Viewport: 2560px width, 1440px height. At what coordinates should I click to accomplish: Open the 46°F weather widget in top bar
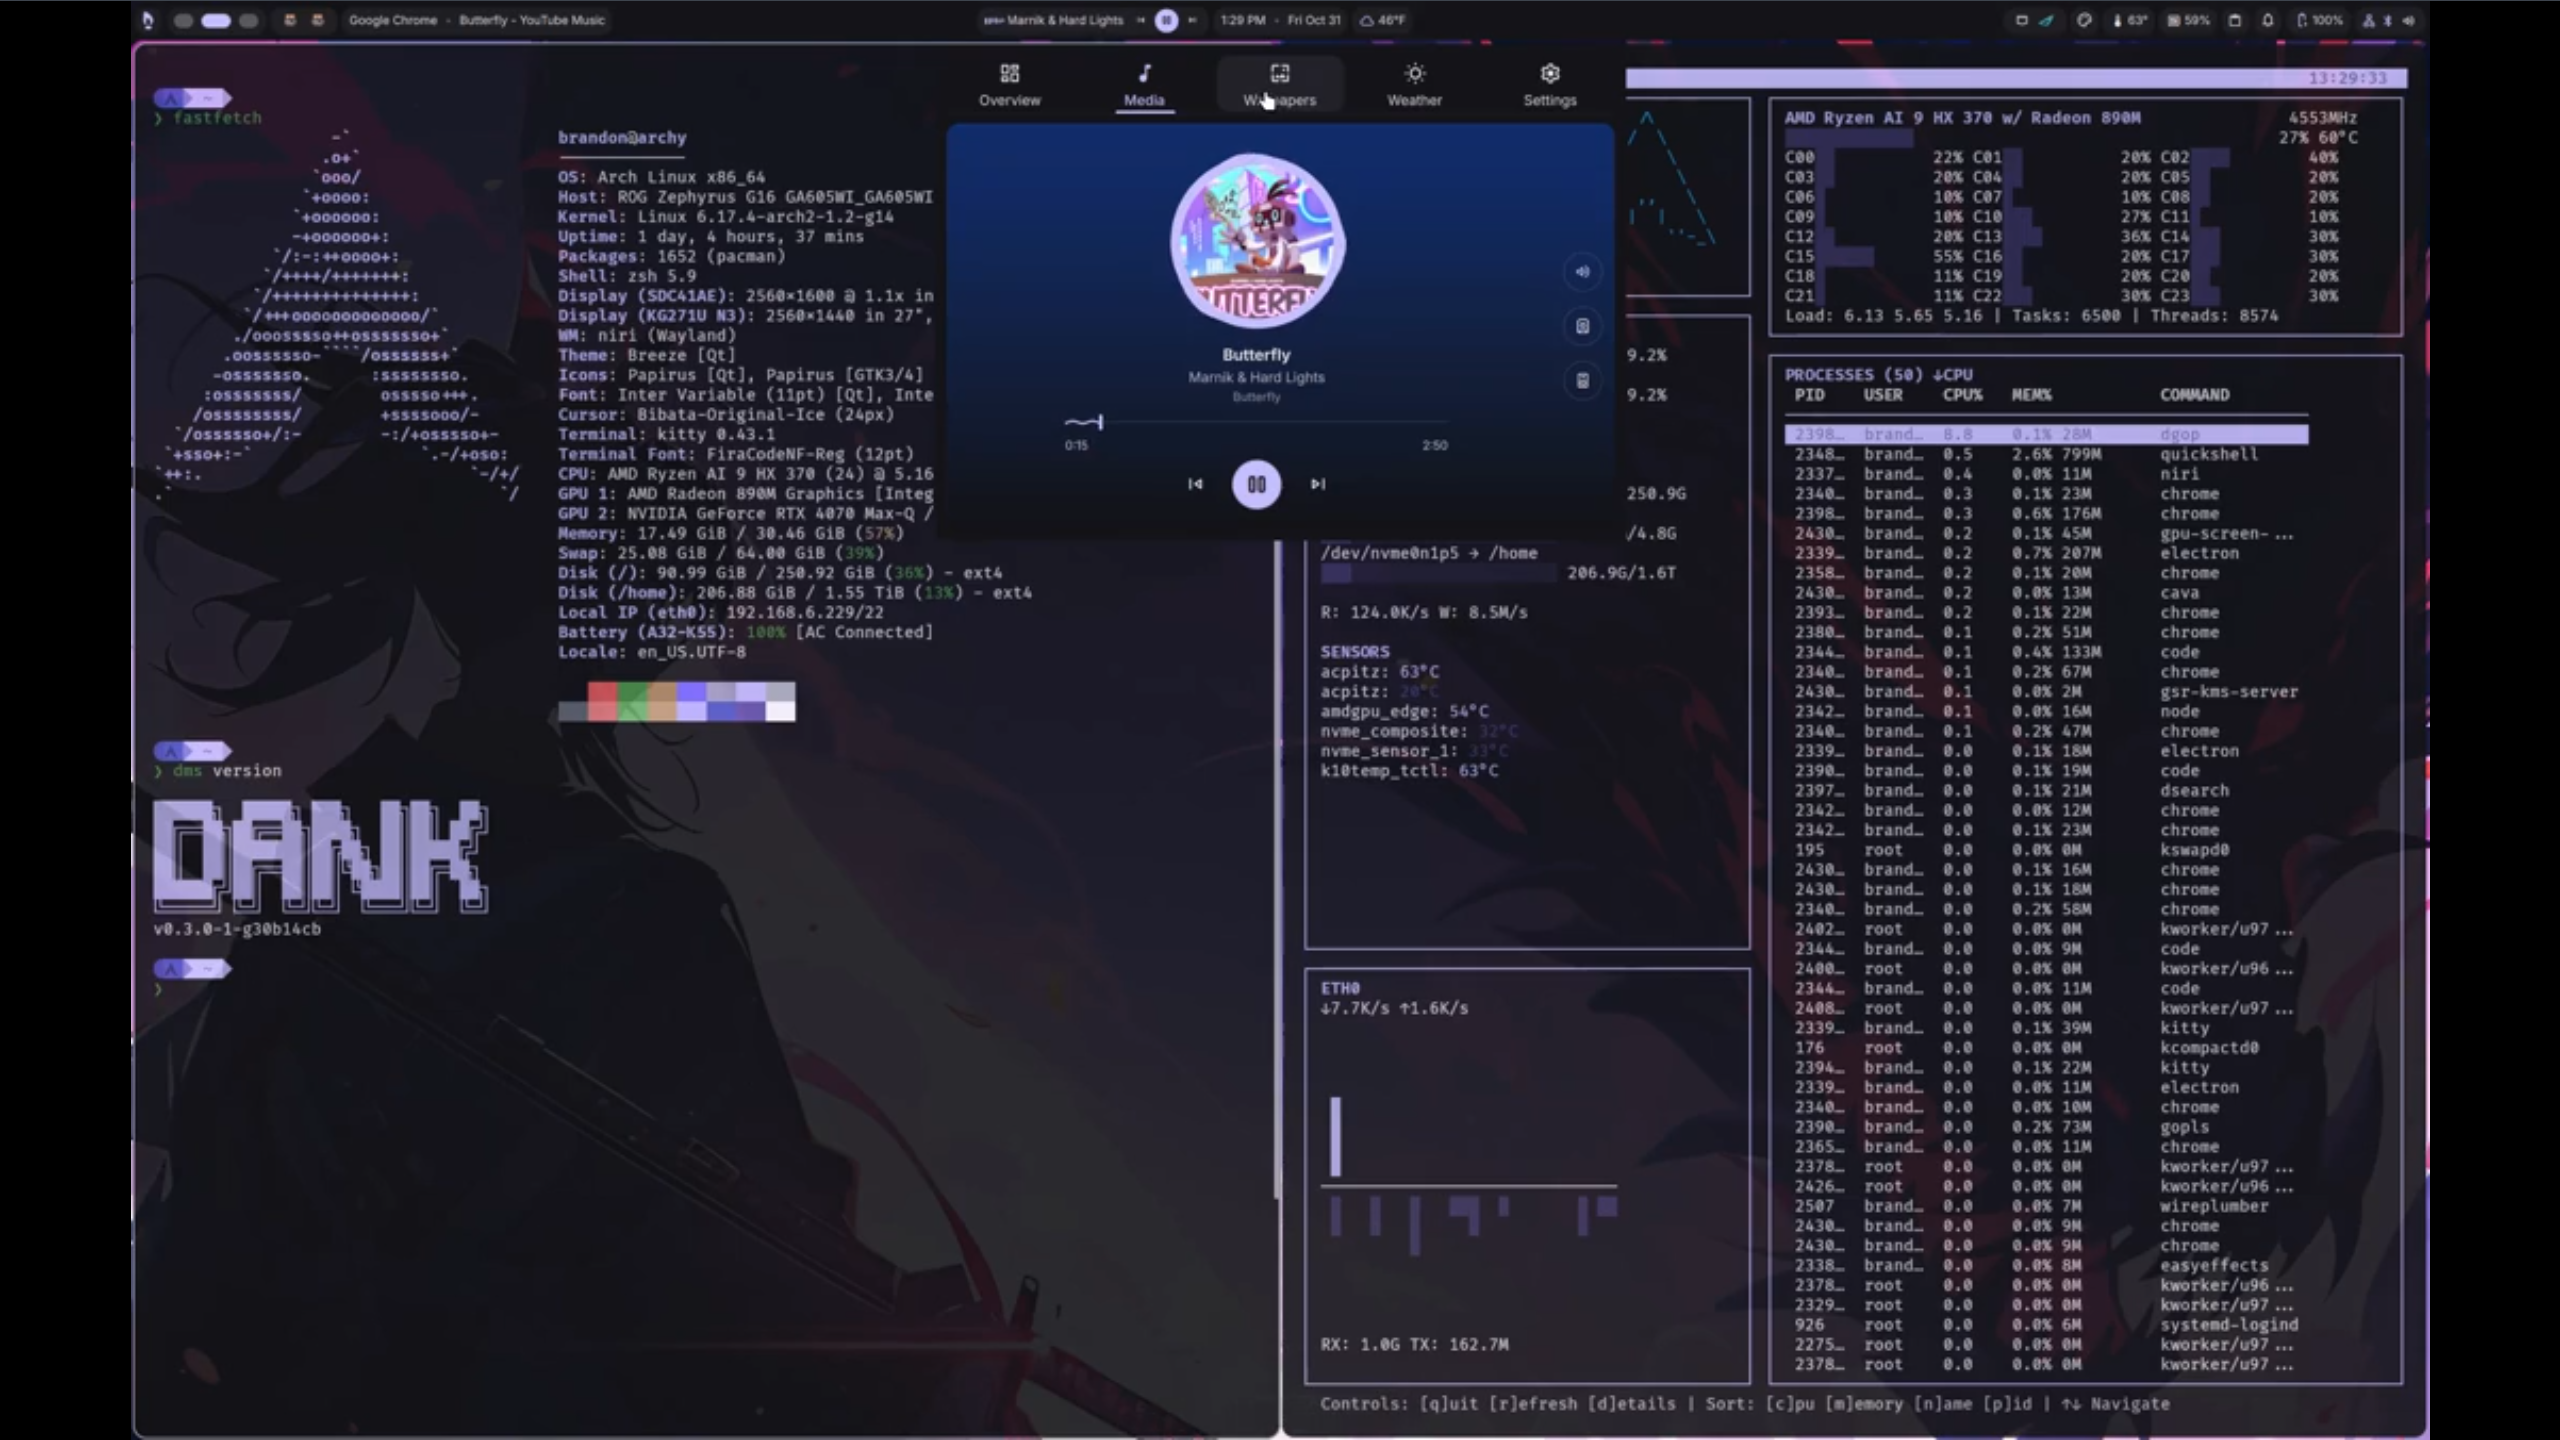click(1382, 20)
